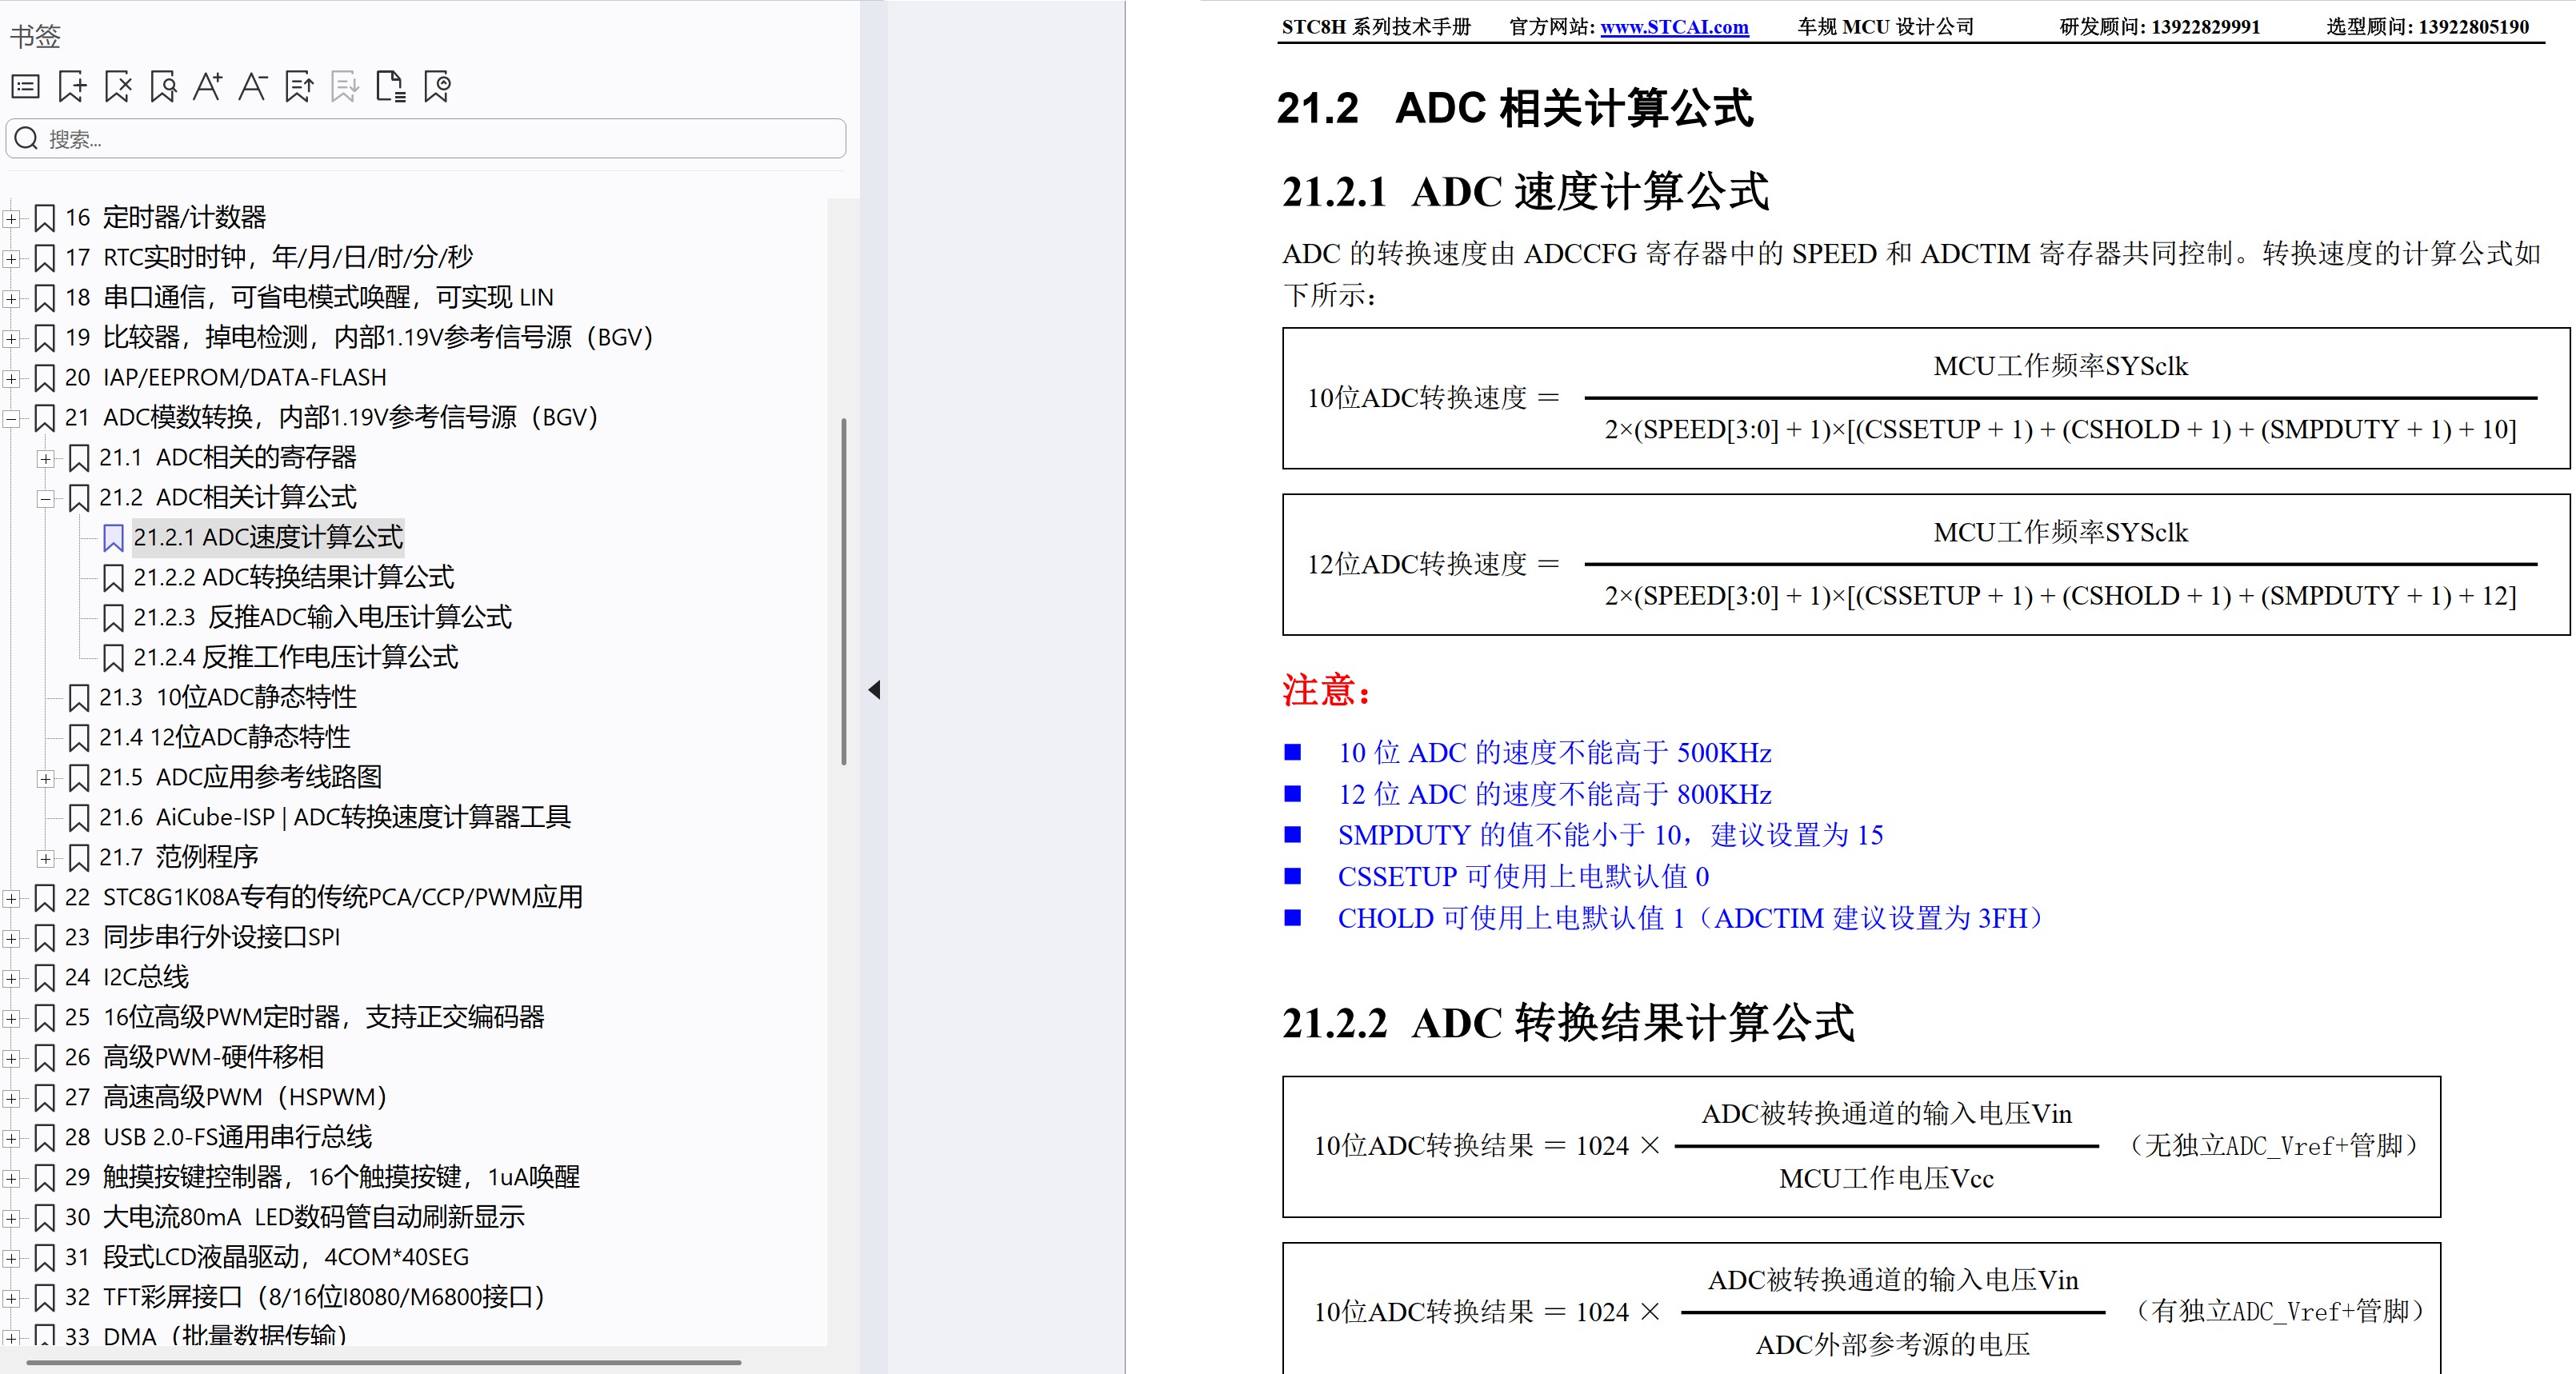Go to 21.2.4 反推工作电压计算公式 bookmark
This screenshot has height=1374, width=2576.
pyautogui.click(x=296, y=657)
